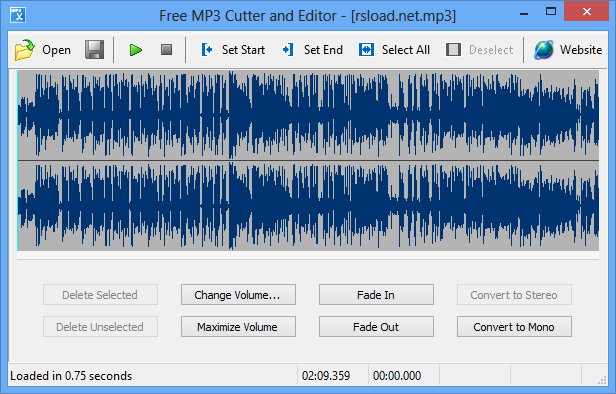Viewport: 616px width, 394px height.
Task: Click the total duration 02:09.359
Action: [x=326, y=376]
